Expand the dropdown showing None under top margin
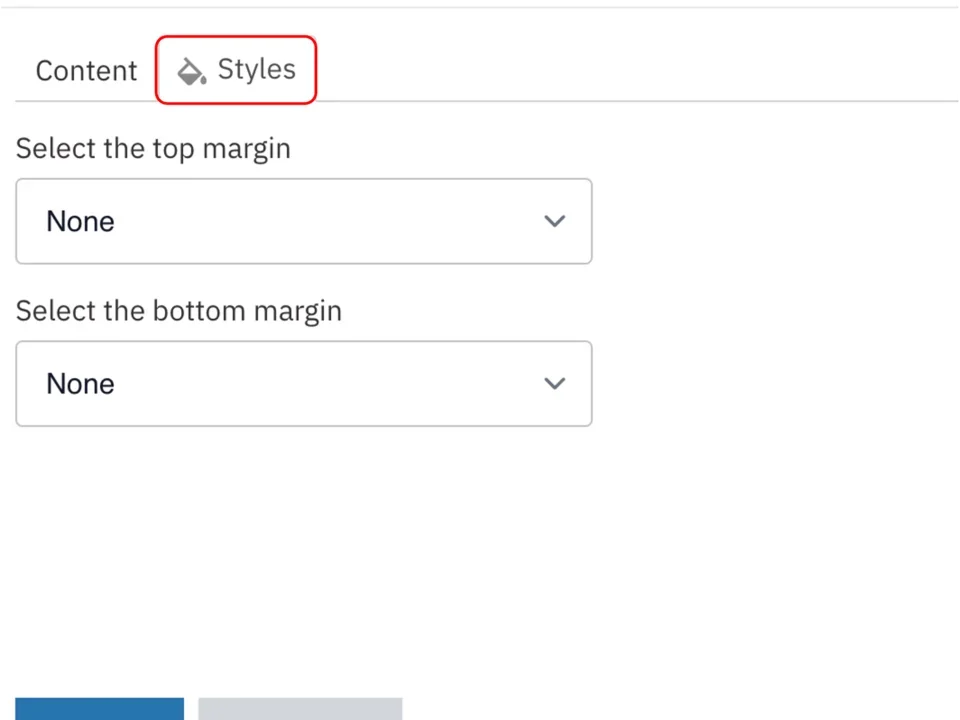This screenshot has width=960, height=720. (304, 221)
